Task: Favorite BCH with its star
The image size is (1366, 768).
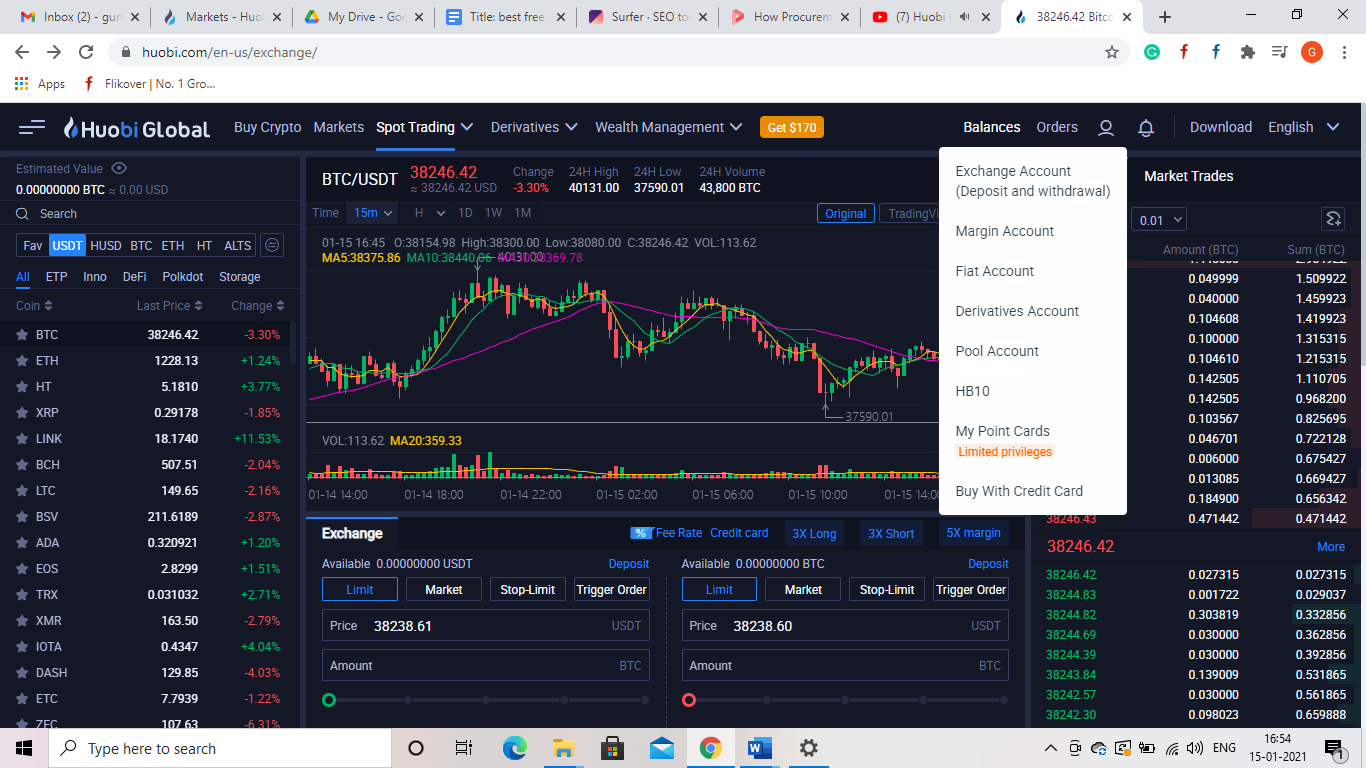Action: (x=22, y=465)
